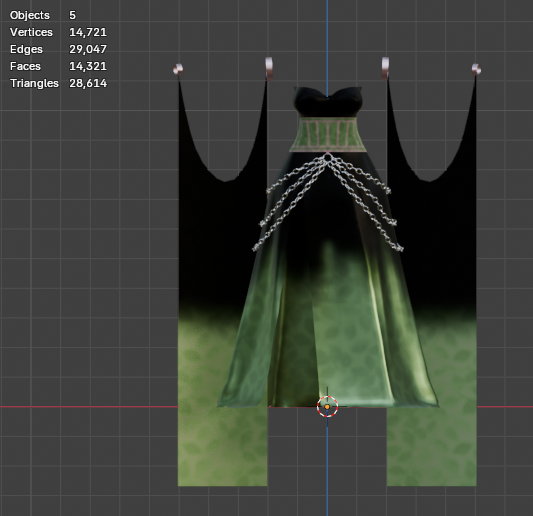Select the green corset waistband
Image resolution: width=533 pixels, height=516 pixels.
click(x=328, y=135)
